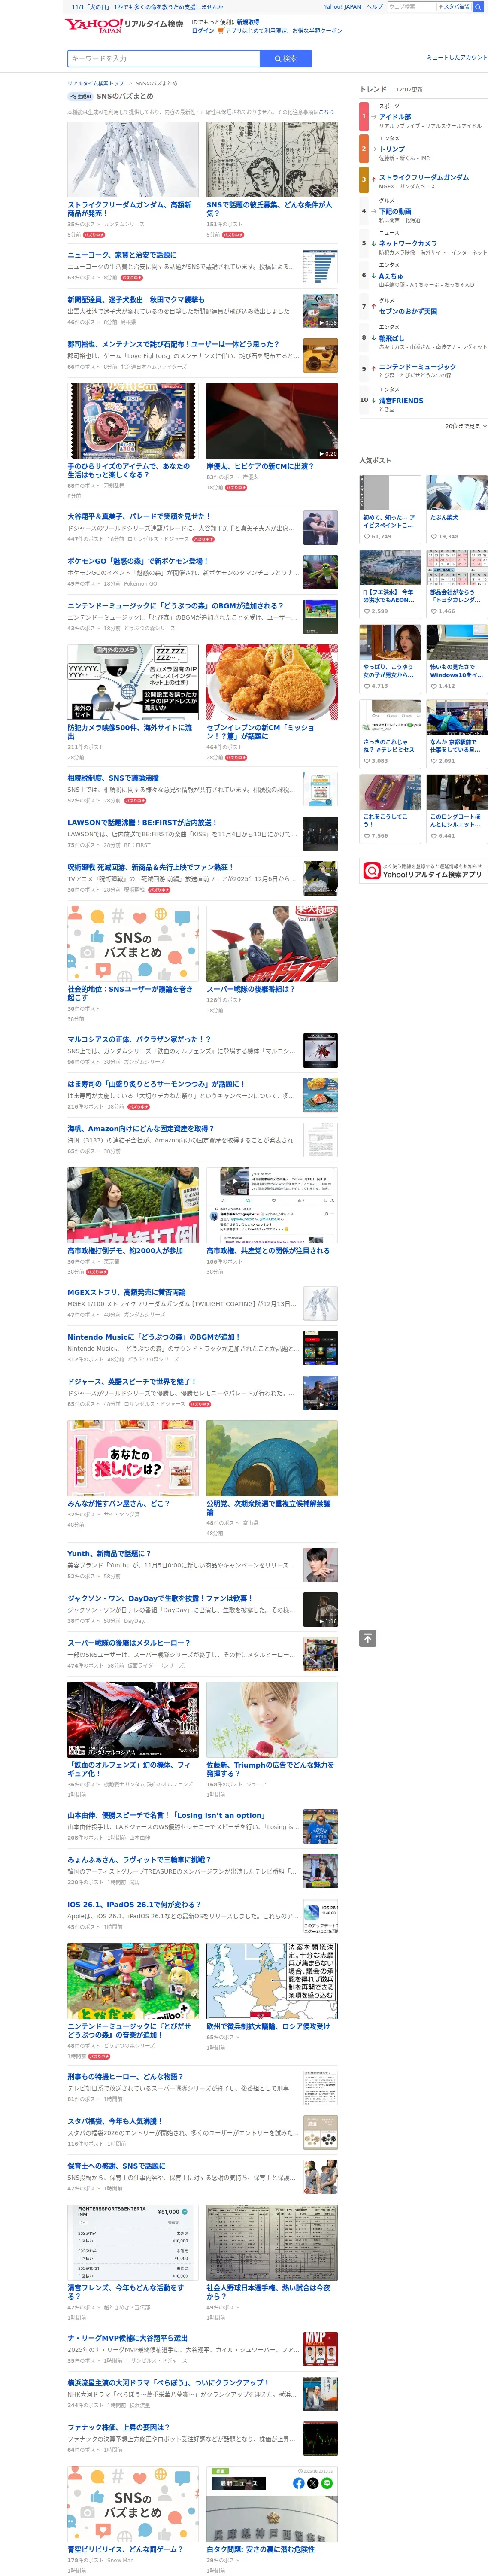The height and width of the screenshot is (2576, 488).
Task: Open Europe map thumbnail for 欧州で徴兵制拡大議論
Action: pos(272,1980)
